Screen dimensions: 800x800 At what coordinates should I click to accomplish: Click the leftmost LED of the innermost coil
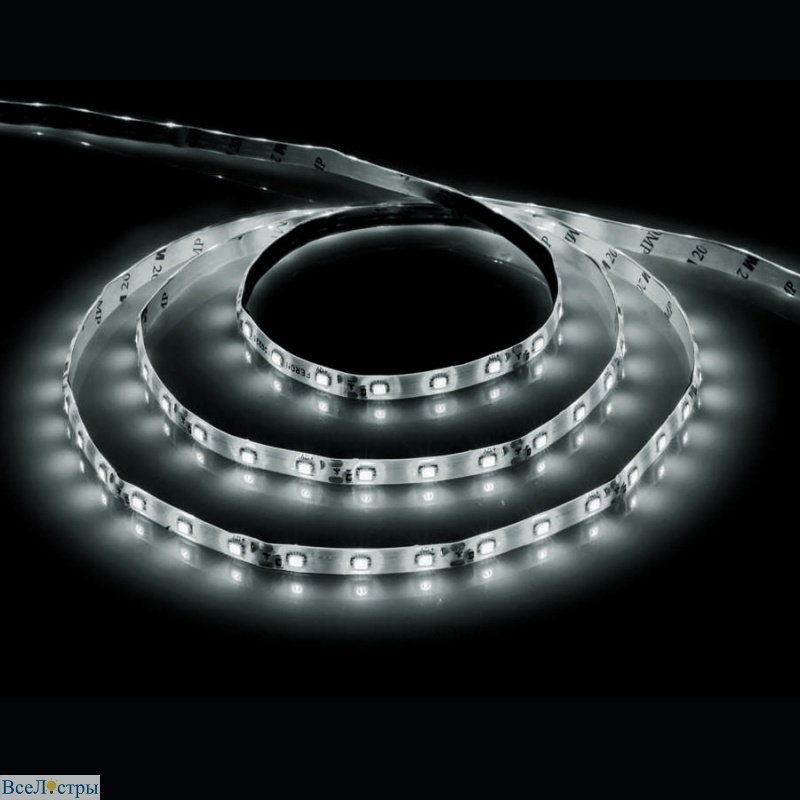(247, 329)
